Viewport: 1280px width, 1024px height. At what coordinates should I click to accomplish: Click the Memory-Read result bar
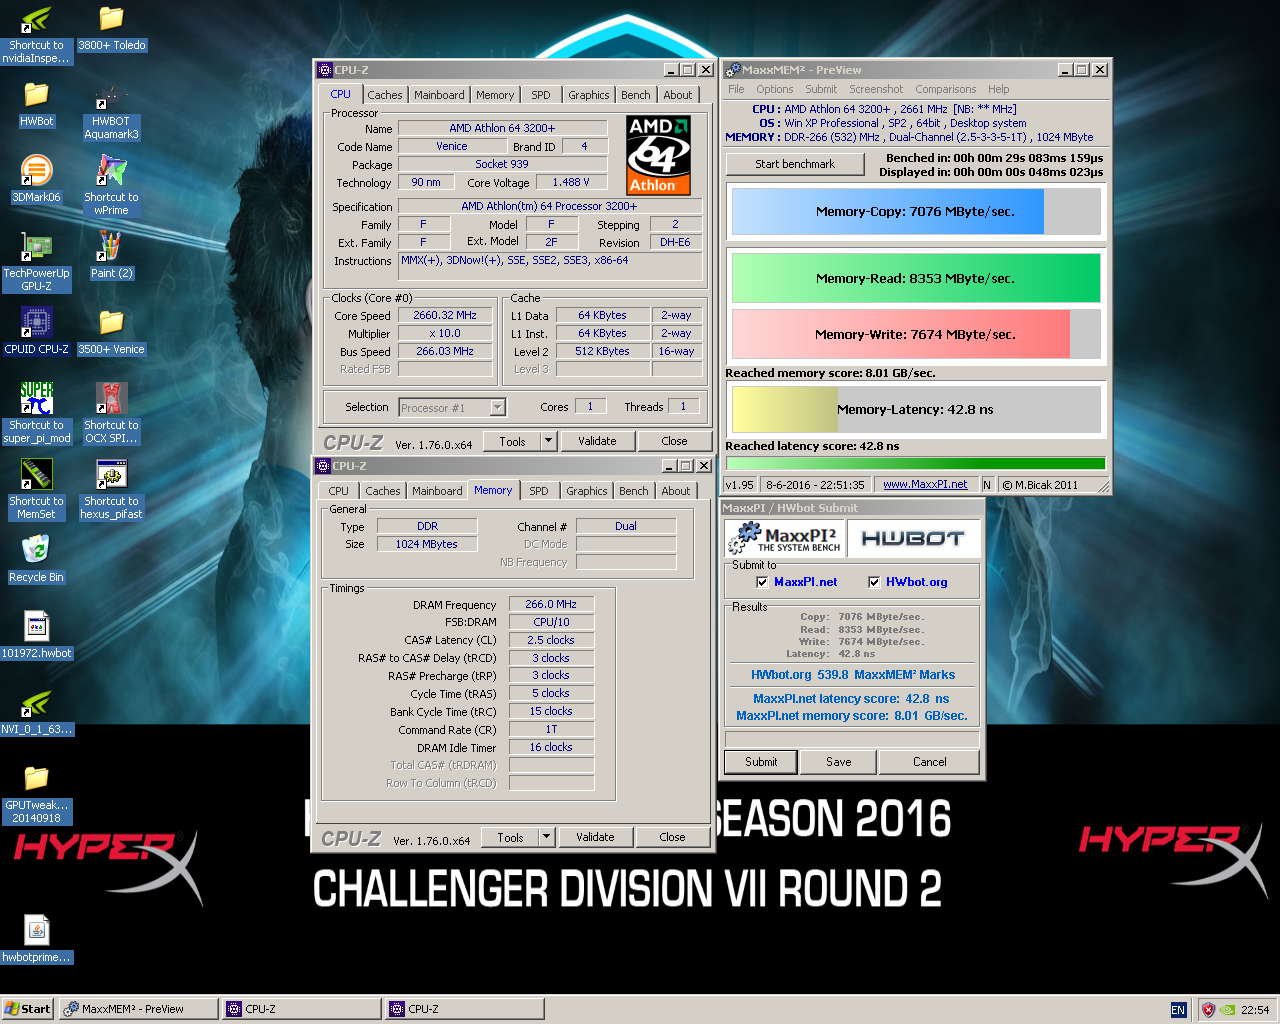tap(915, 278)
